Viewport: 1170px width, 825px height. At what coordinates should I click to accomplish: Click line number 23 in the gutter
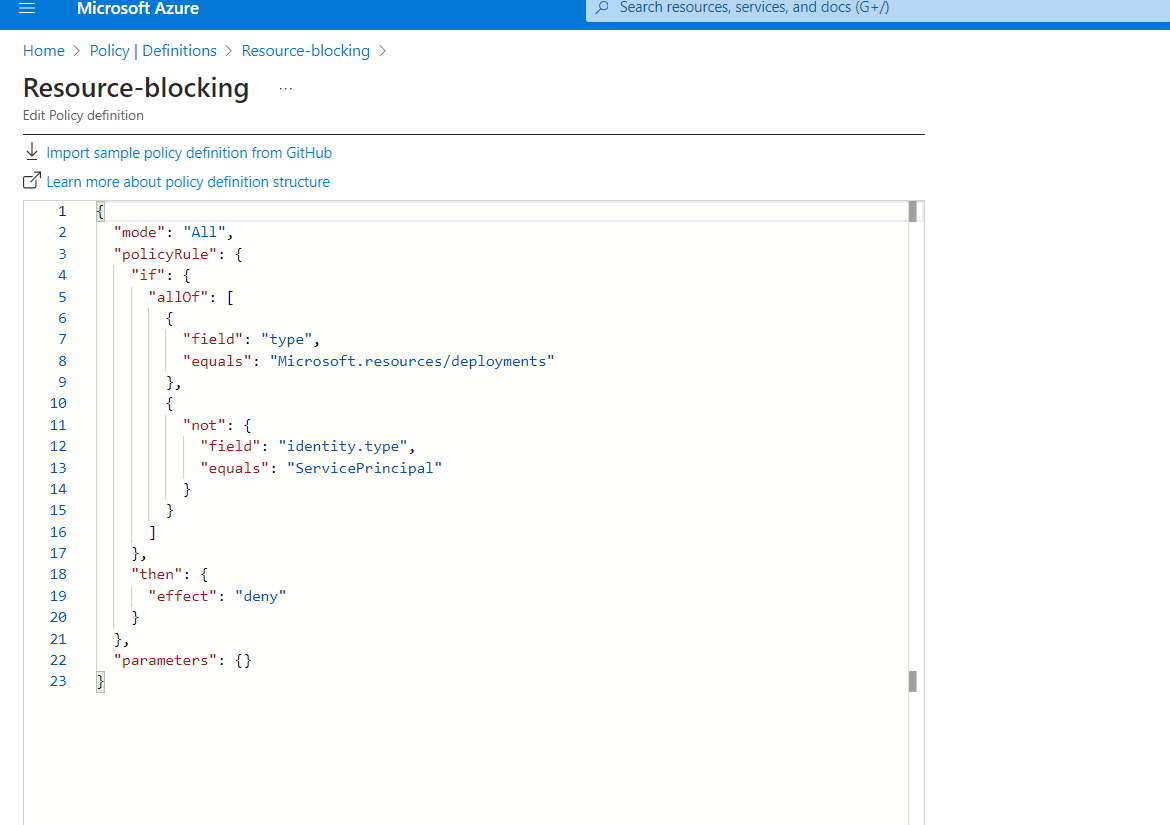(58, 681)
